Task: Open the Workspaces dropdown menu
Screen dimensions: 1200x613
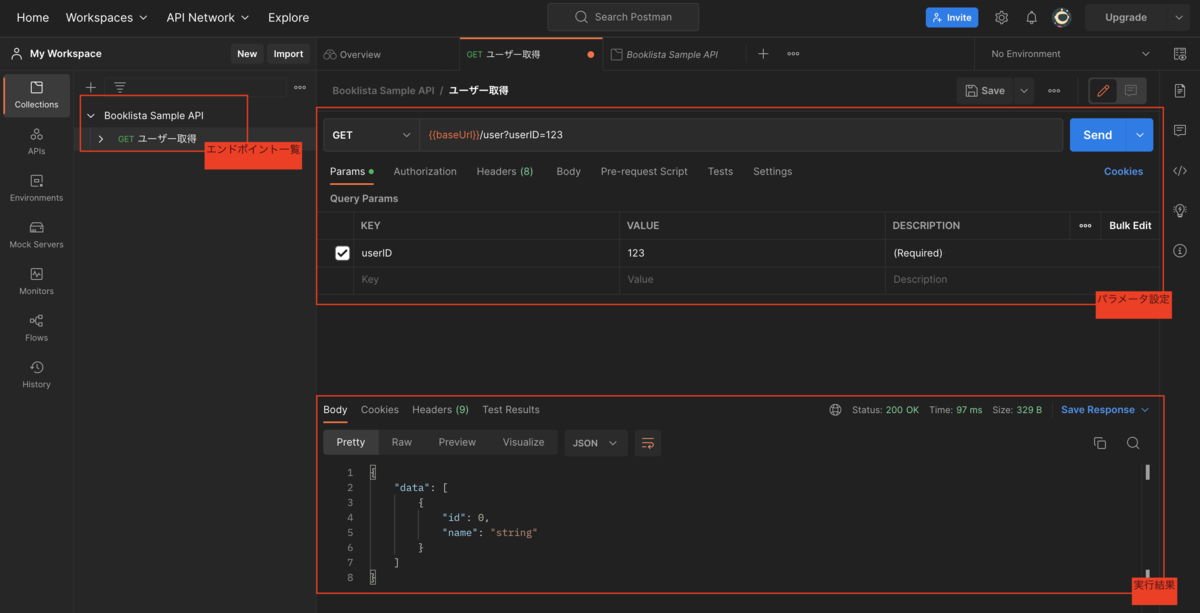Action: (x=106, y=17)
